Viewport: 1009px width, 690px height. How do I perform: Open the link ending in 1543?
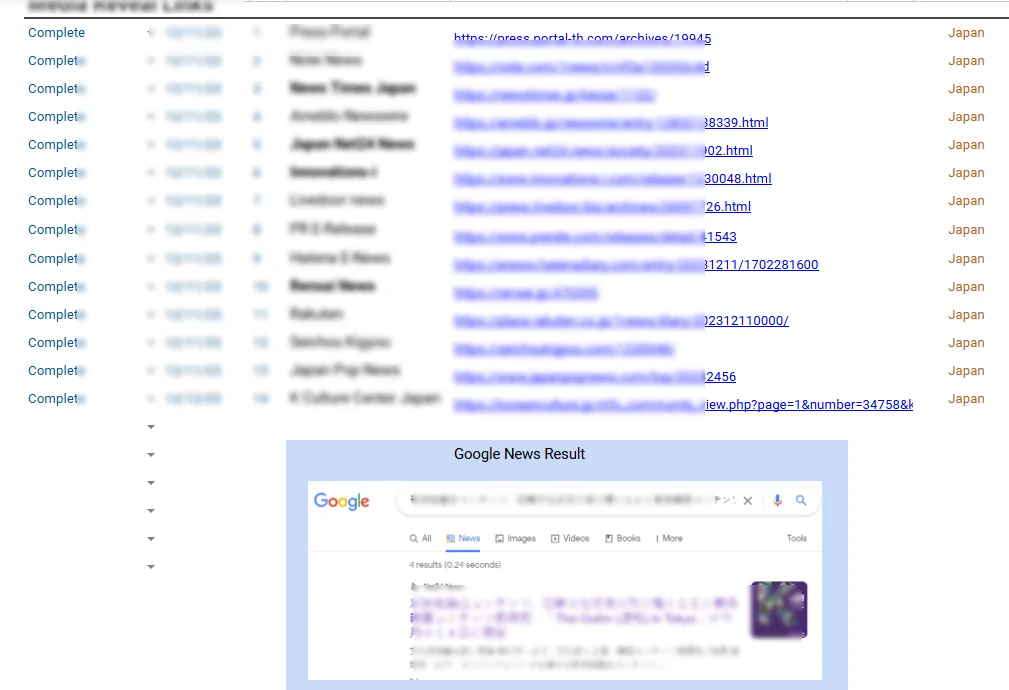click(595, 237)
